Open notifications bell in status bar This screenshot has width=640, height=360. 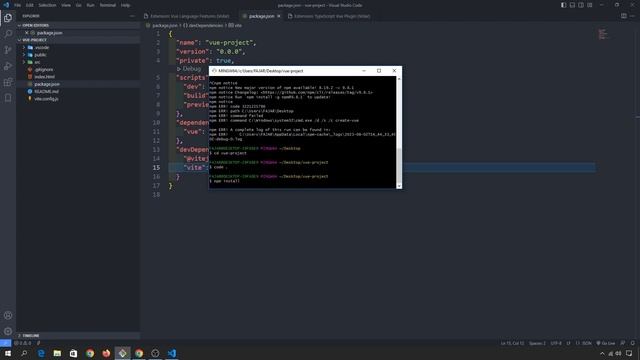pos(633,343)
